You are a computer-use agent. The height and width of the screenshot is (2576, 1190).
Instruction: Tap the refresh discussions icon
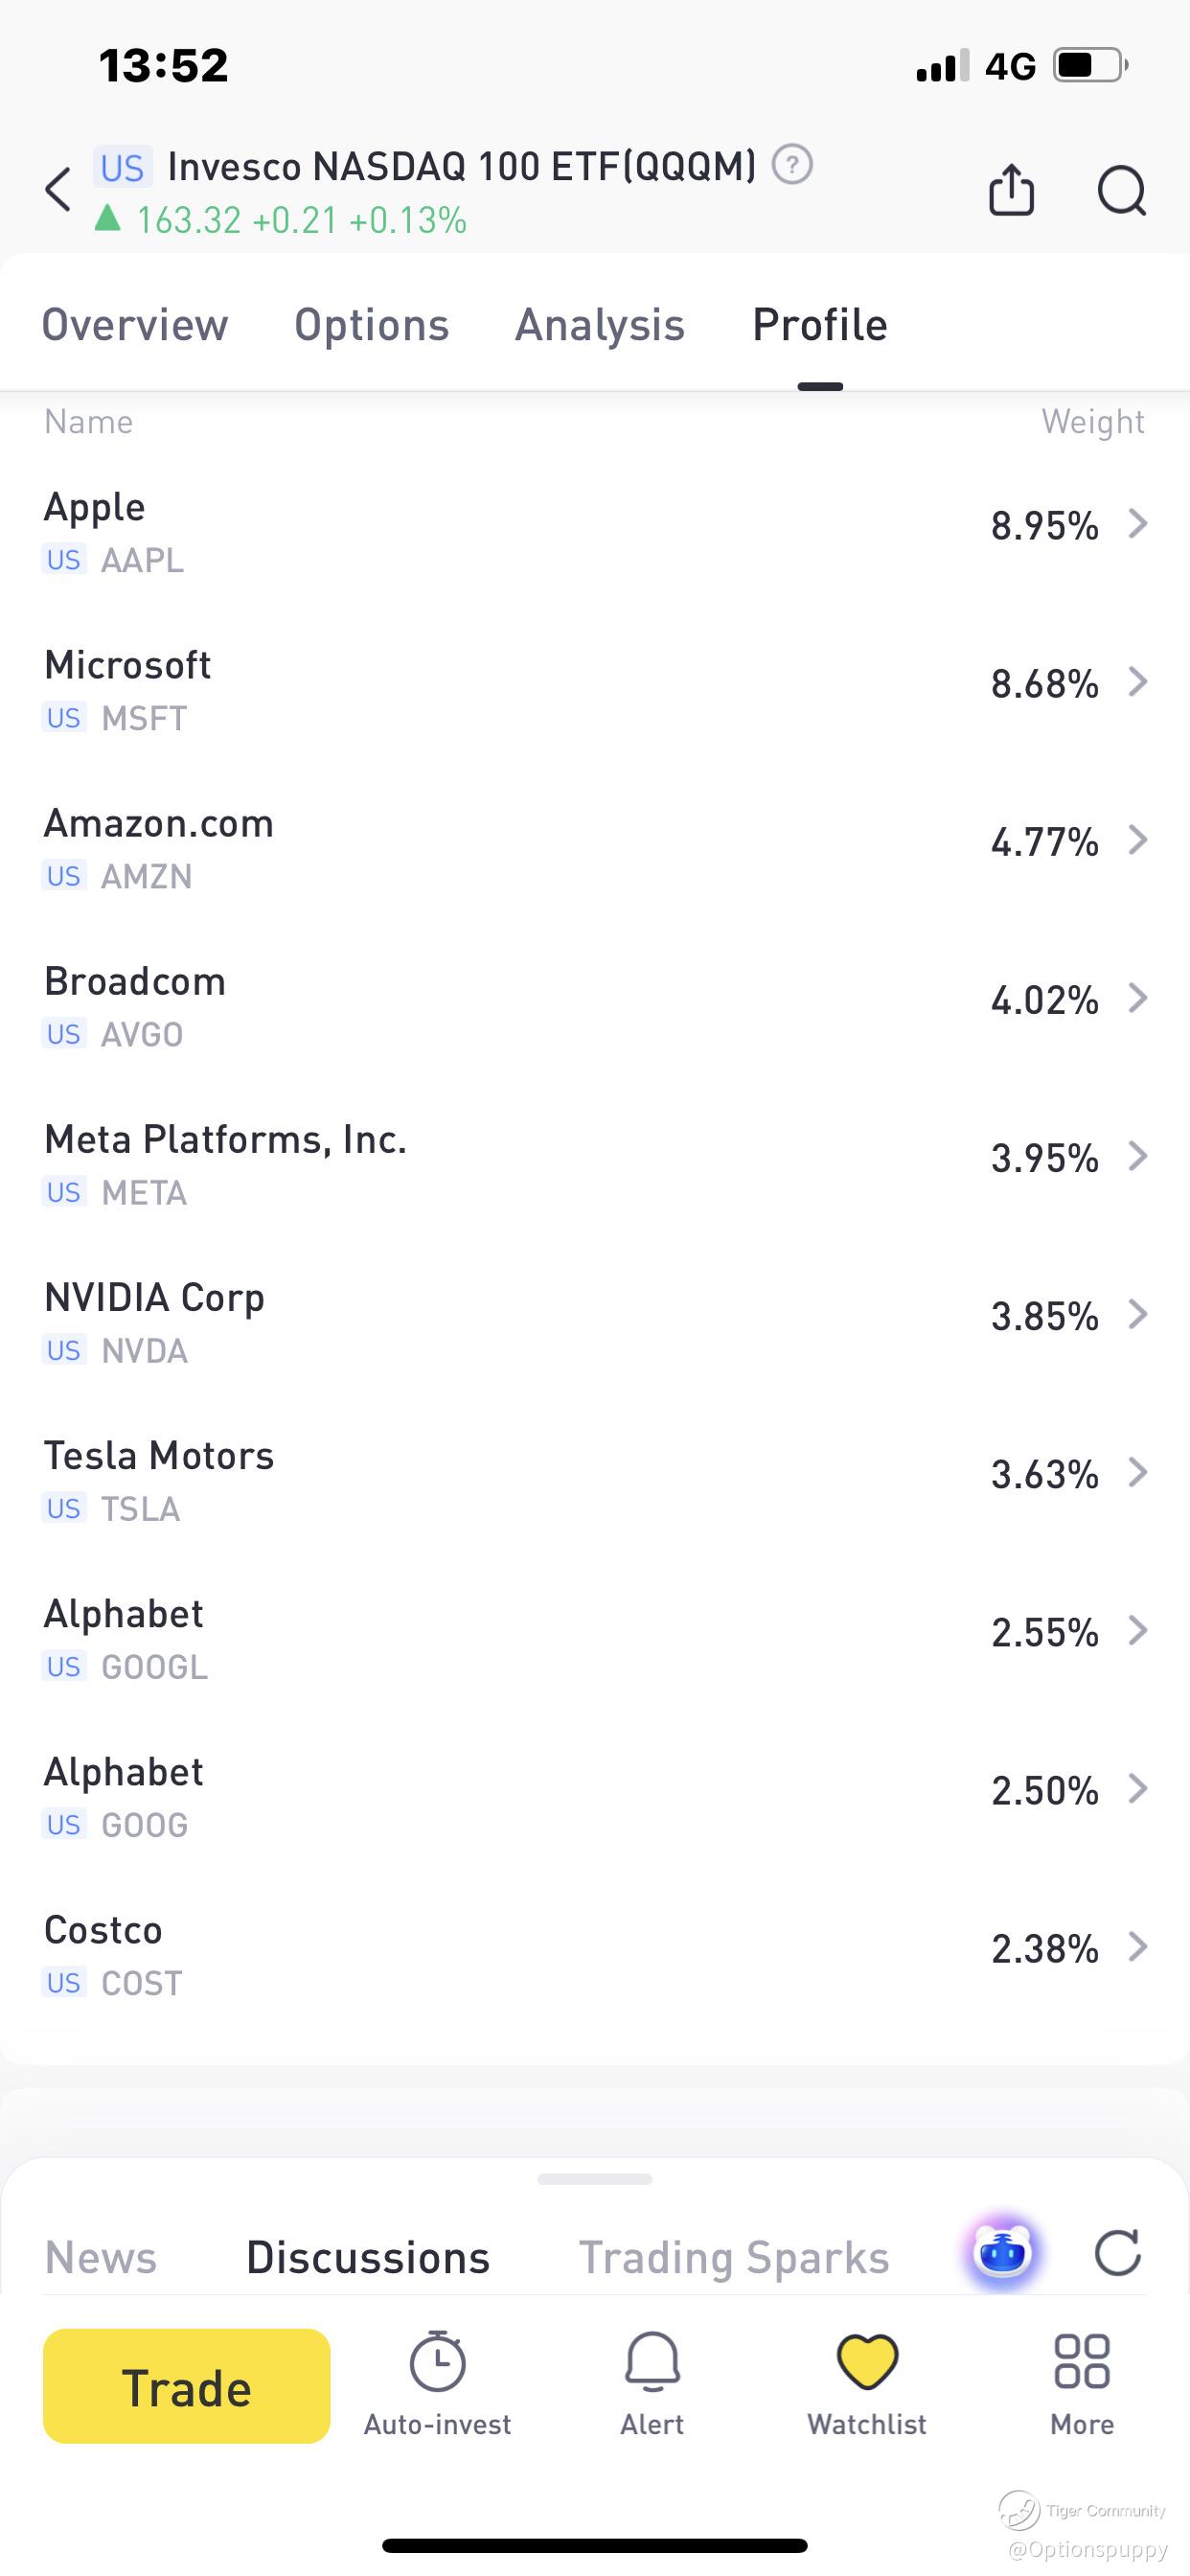(x=1117, y=2253)
